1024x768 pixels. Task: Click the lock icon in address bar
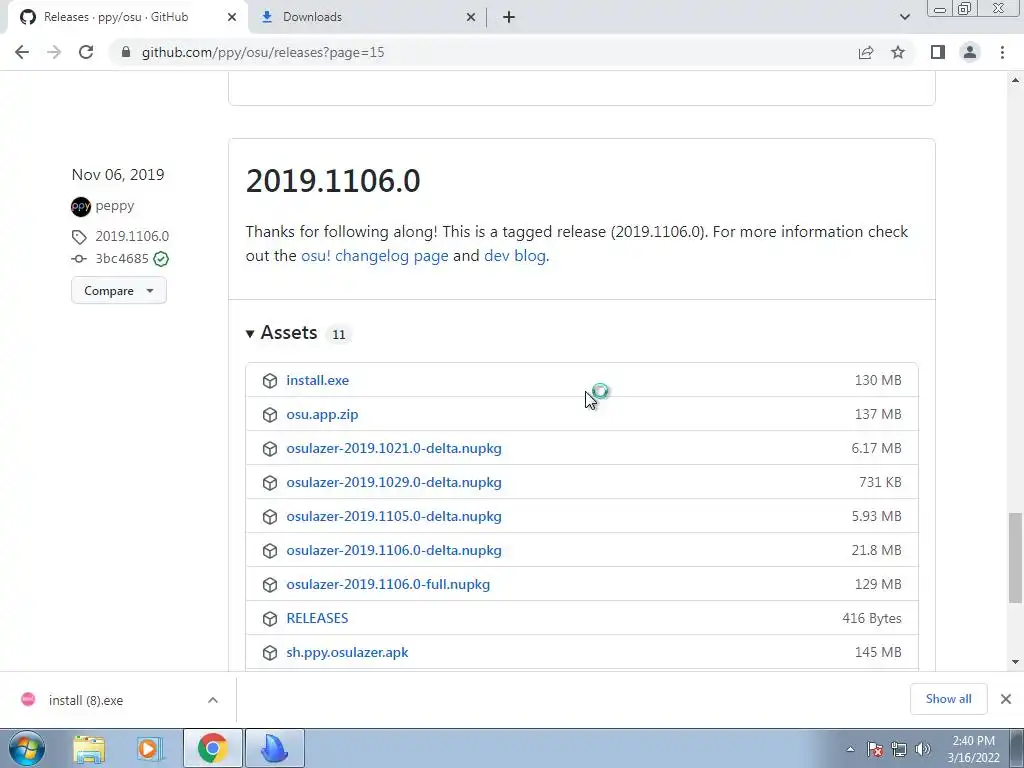click(x=126, y=52)
